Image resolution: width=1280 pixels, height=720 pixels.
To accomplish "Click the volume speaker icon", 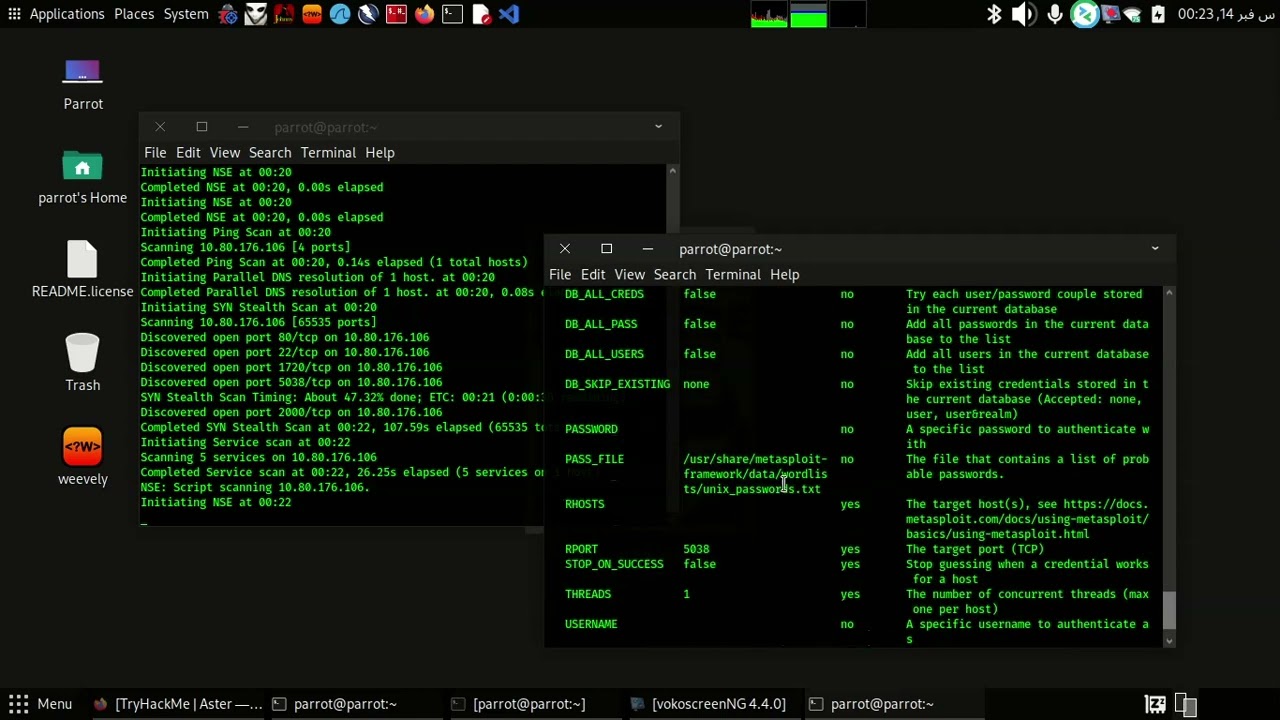I will [1023, 14].
